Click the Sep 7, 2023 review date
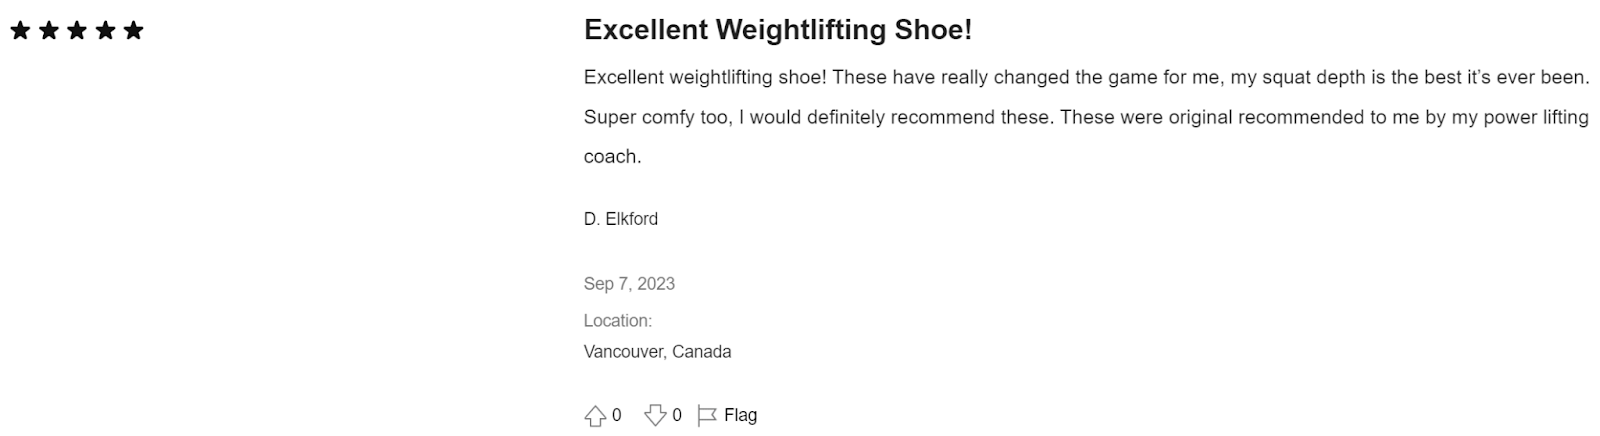1600x436 pixels. [x=629, y=284]
